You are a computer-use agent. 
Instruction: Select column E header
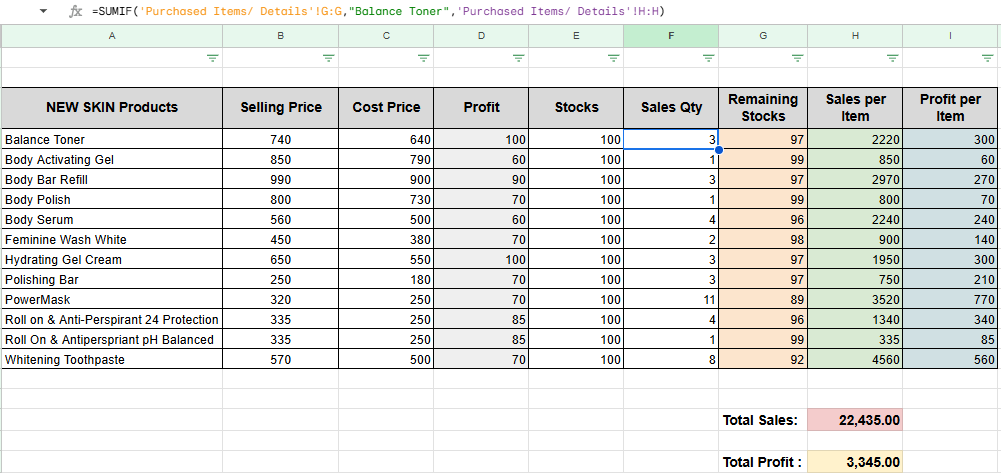pyautogui.click(x=576, y=36)
